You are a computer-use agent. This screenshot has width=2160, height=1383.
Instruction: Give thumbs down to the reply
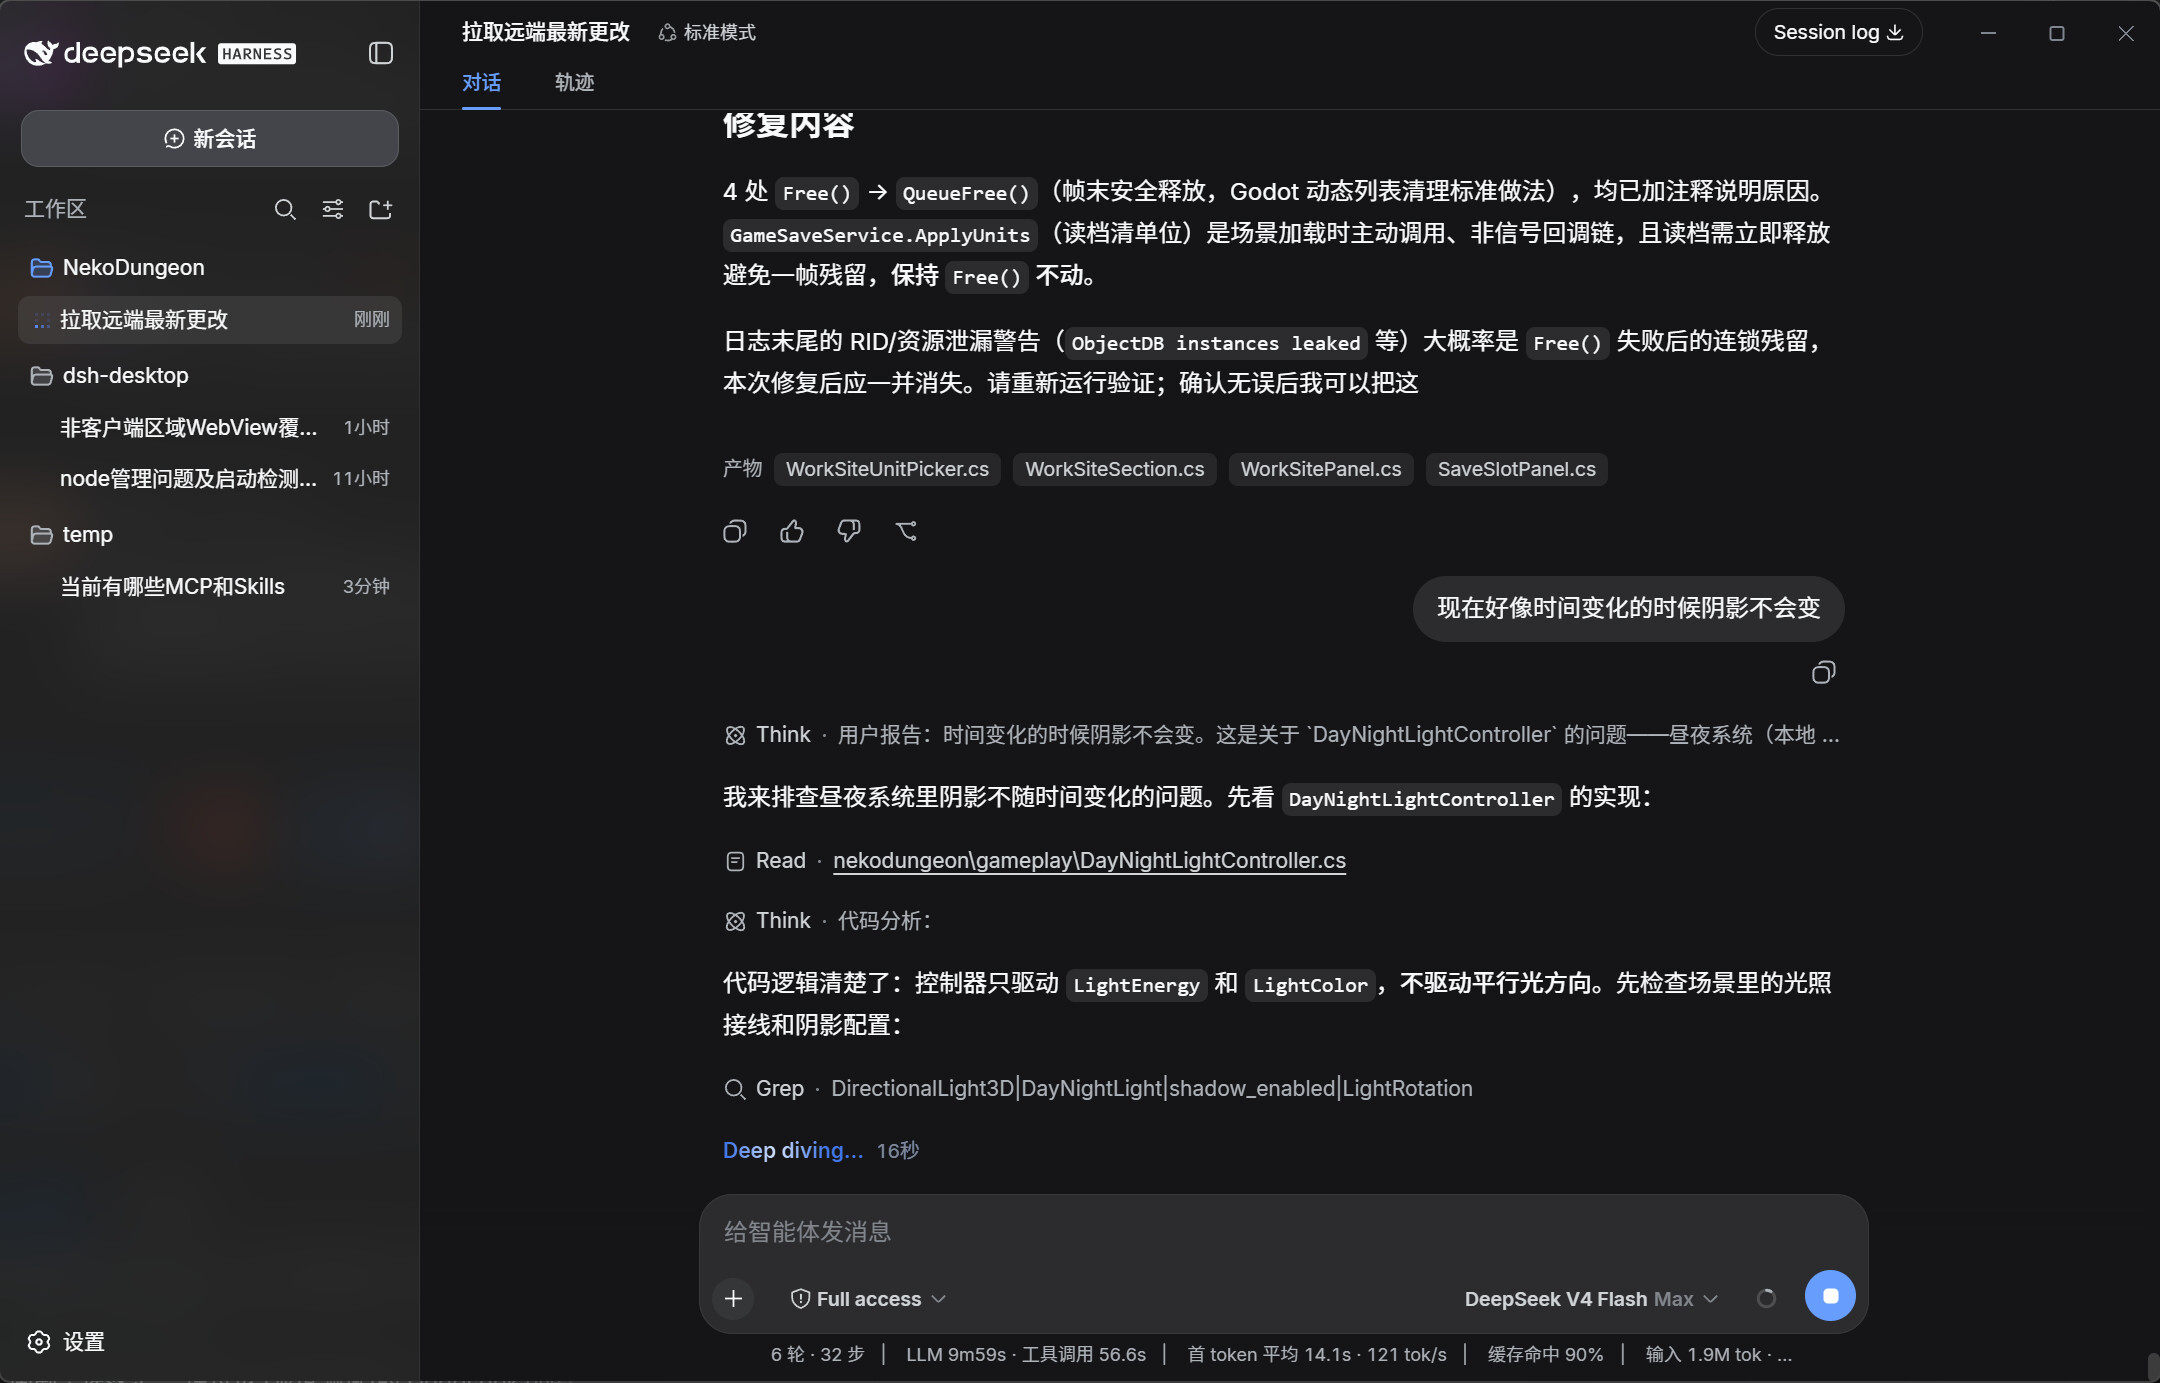coord(849,531)
